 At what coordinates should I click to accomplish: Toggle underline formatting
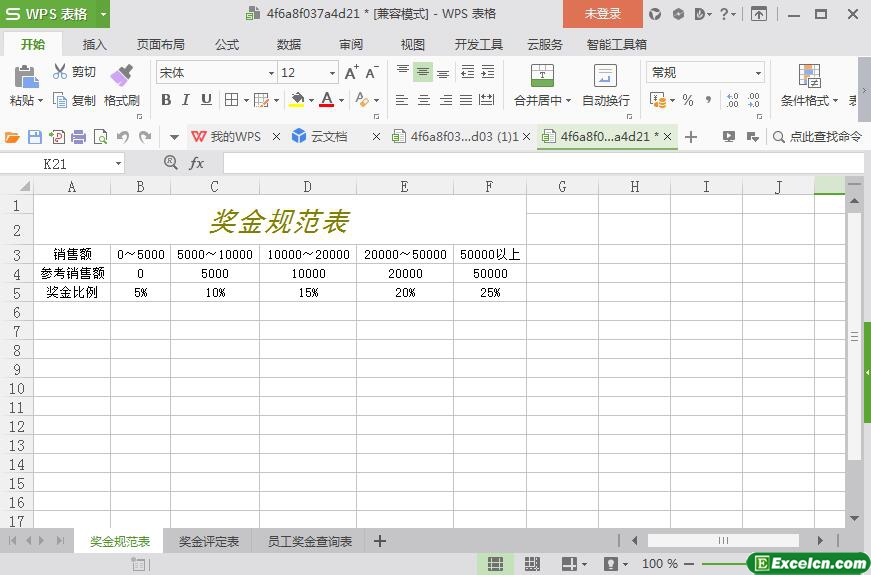206,100
